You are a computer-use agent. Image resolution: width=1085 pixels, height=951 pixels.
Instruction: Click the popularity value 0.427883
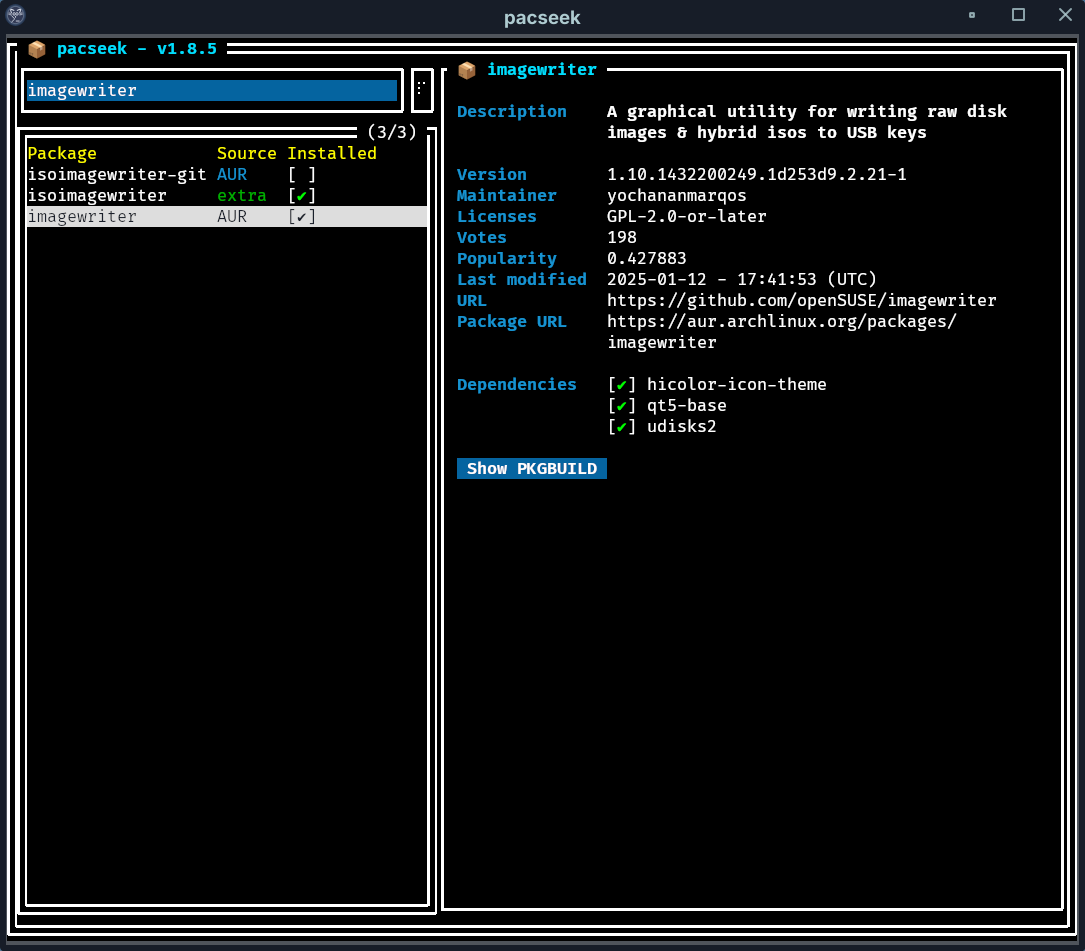[x=646, y=258]
